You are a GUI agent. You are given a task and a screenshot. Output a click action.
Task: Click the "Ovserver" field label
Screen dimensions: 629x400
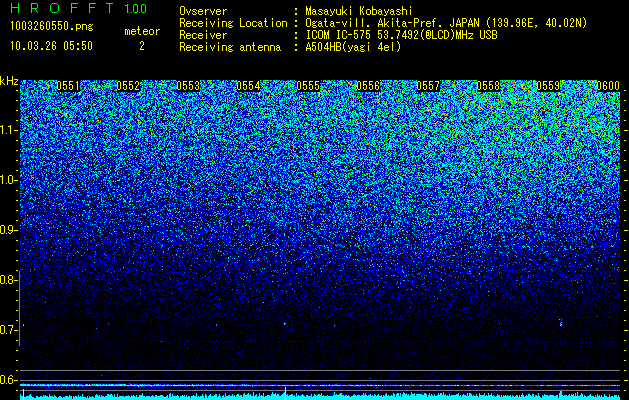tap(203, 11)
